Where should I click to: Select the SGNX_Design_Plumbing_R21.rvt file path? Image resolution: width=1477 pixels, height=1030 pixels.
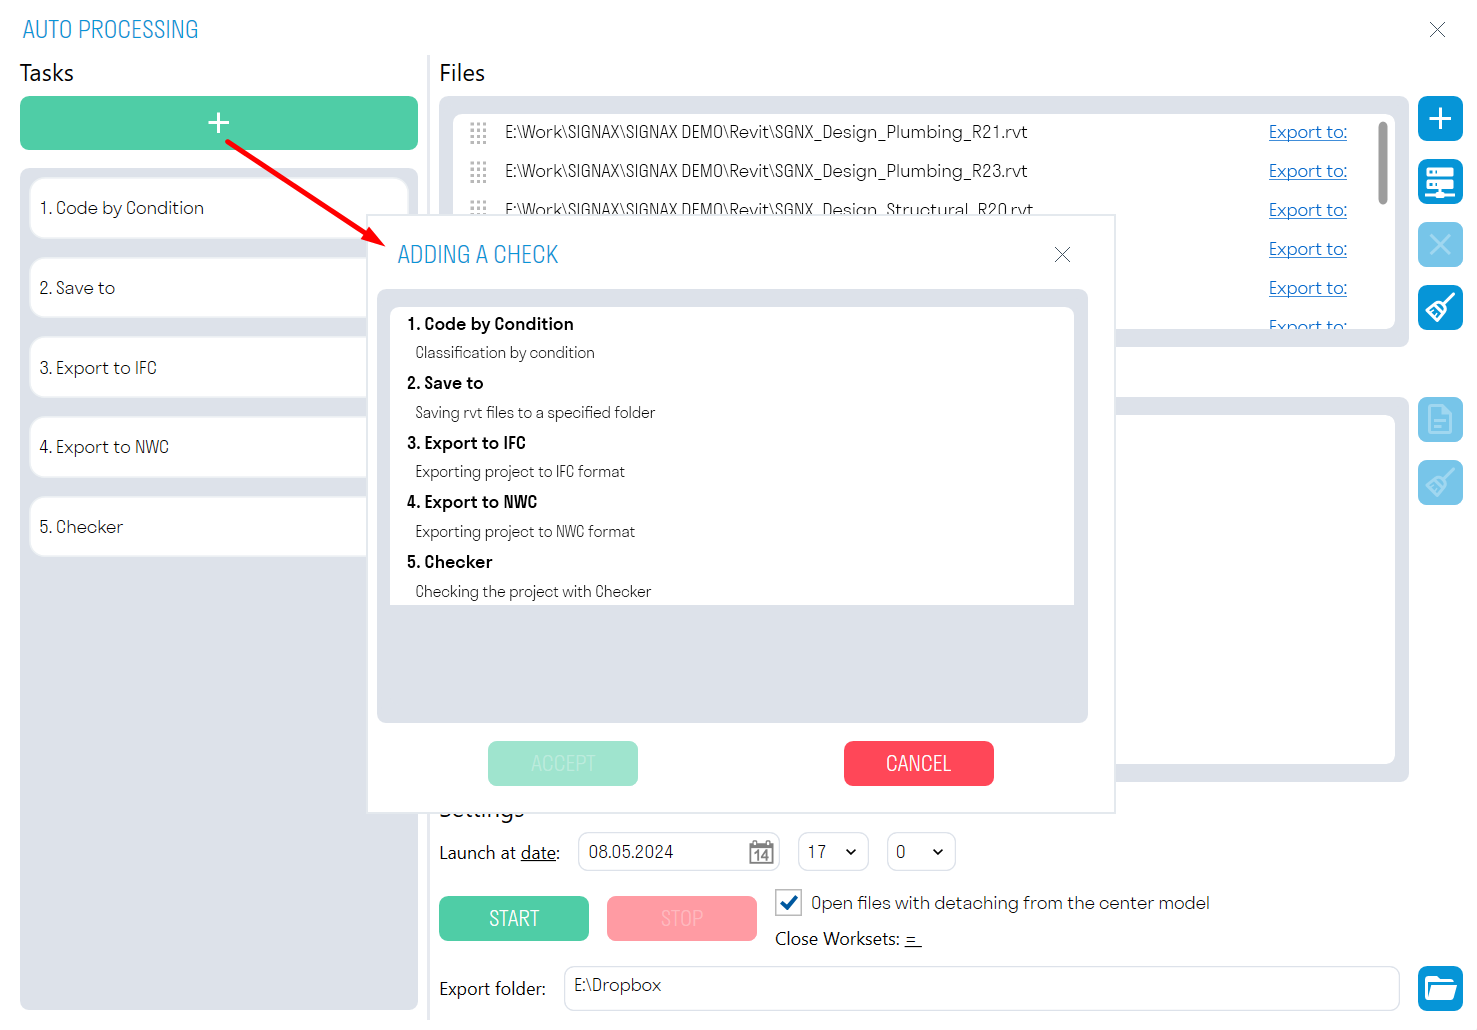click(766, 132)
